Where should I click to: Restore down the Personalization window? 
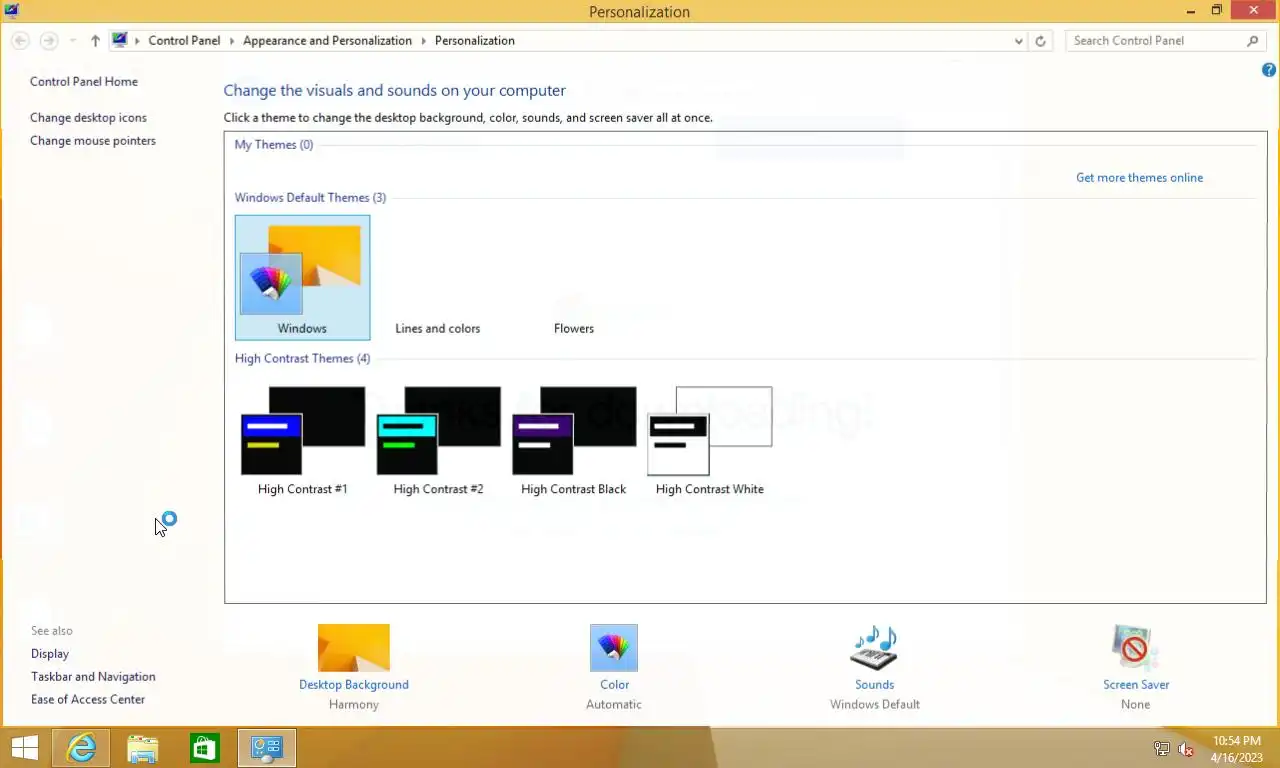1217,11
